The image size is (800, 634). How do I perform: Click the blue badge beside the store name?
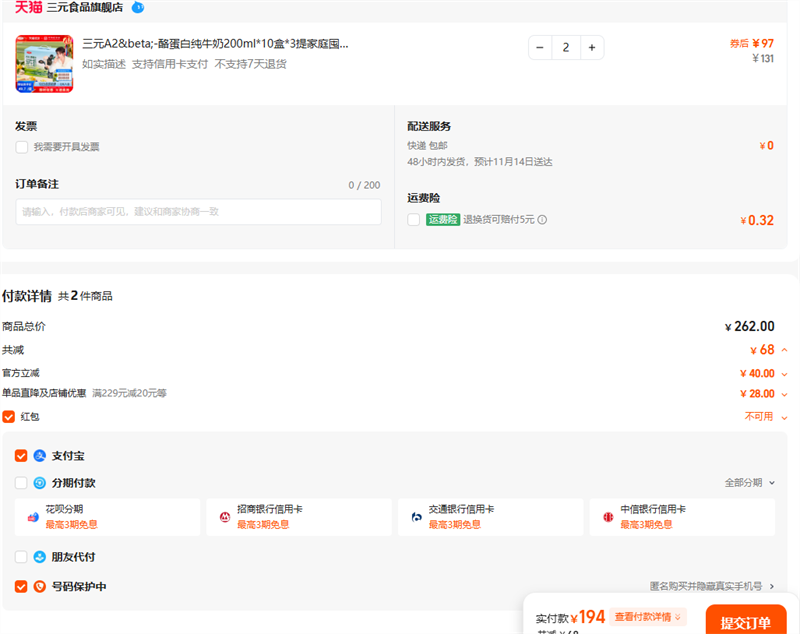138,7
